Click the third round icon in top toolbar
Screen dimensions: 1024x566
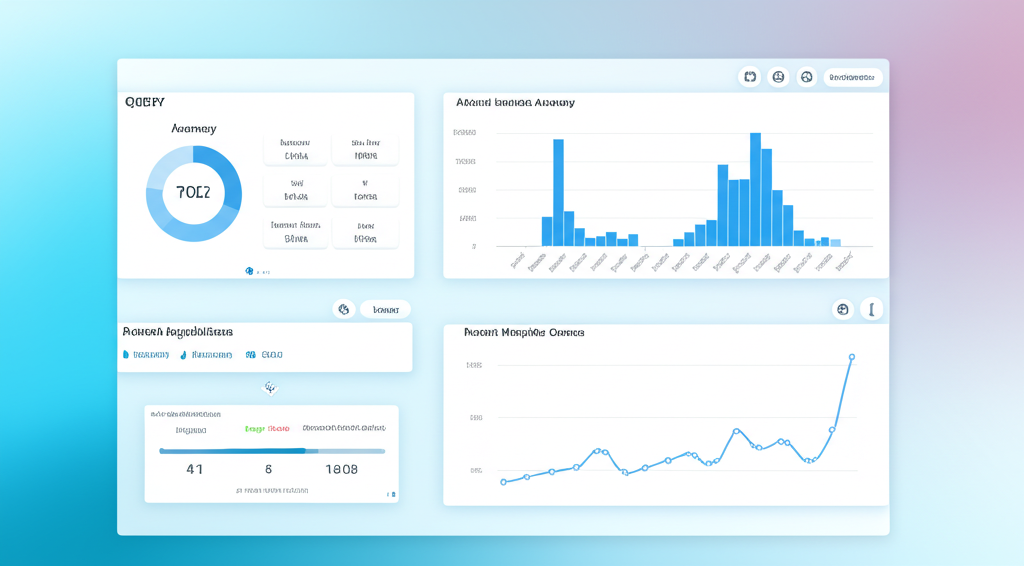coord(807,77)
